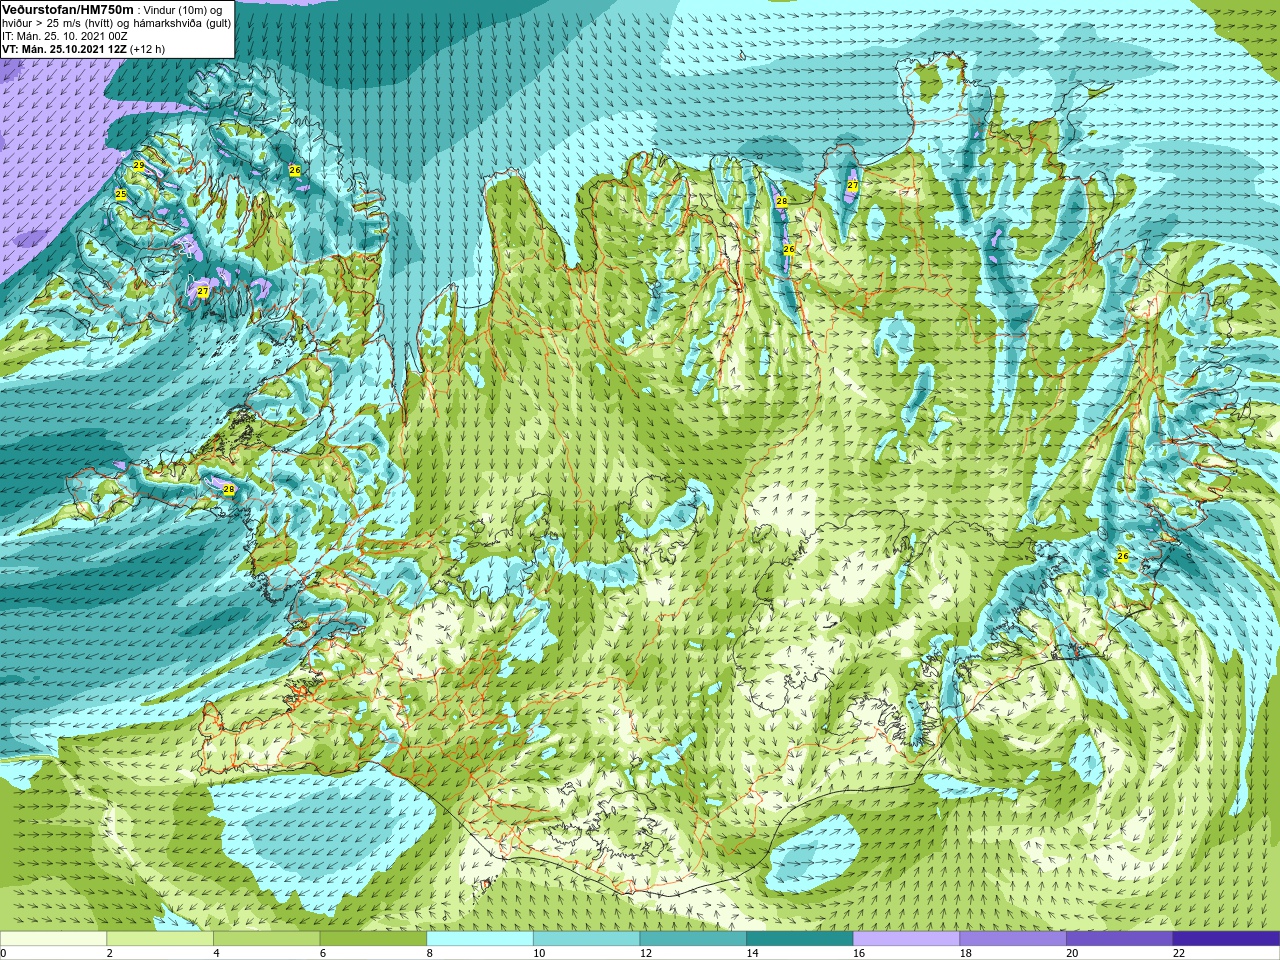Click the 'VT: Mán. 25.10.2021 12Z' line

[64, 49]
